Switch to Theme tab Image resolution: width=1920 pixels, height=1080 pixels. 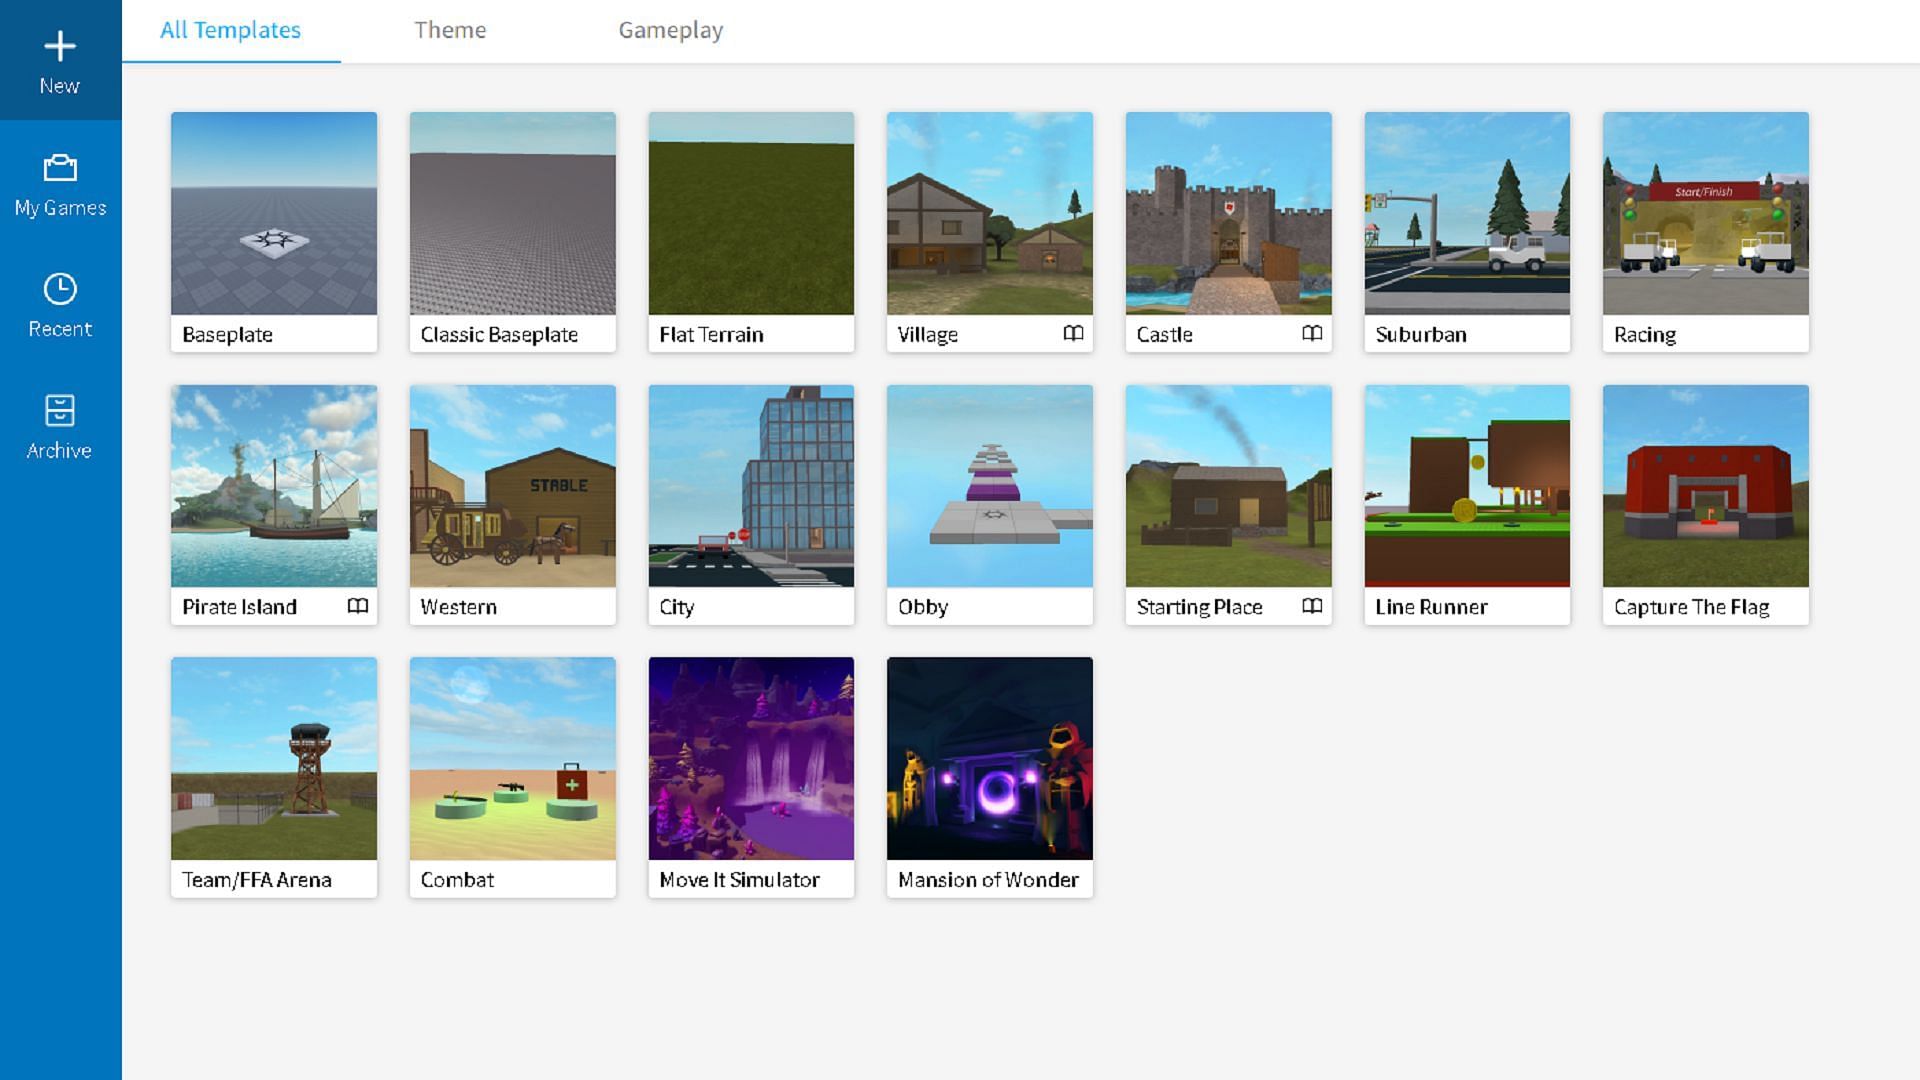[x=450, y=29]
